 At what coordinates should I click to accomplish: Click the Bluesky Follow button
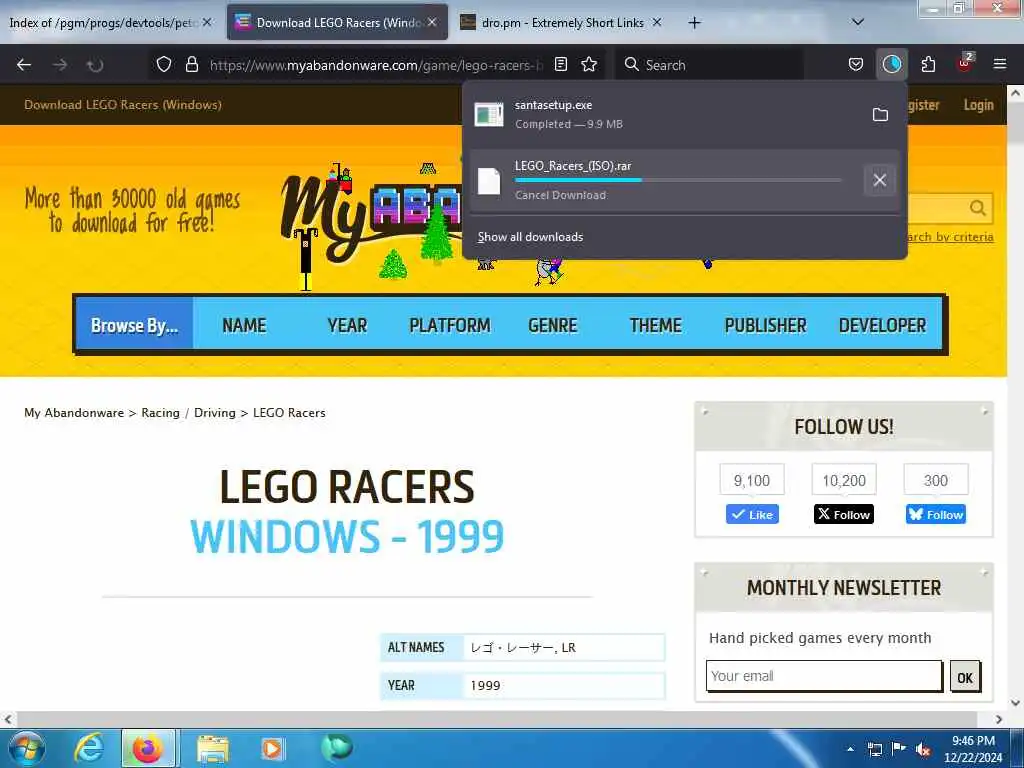(935, 515)
